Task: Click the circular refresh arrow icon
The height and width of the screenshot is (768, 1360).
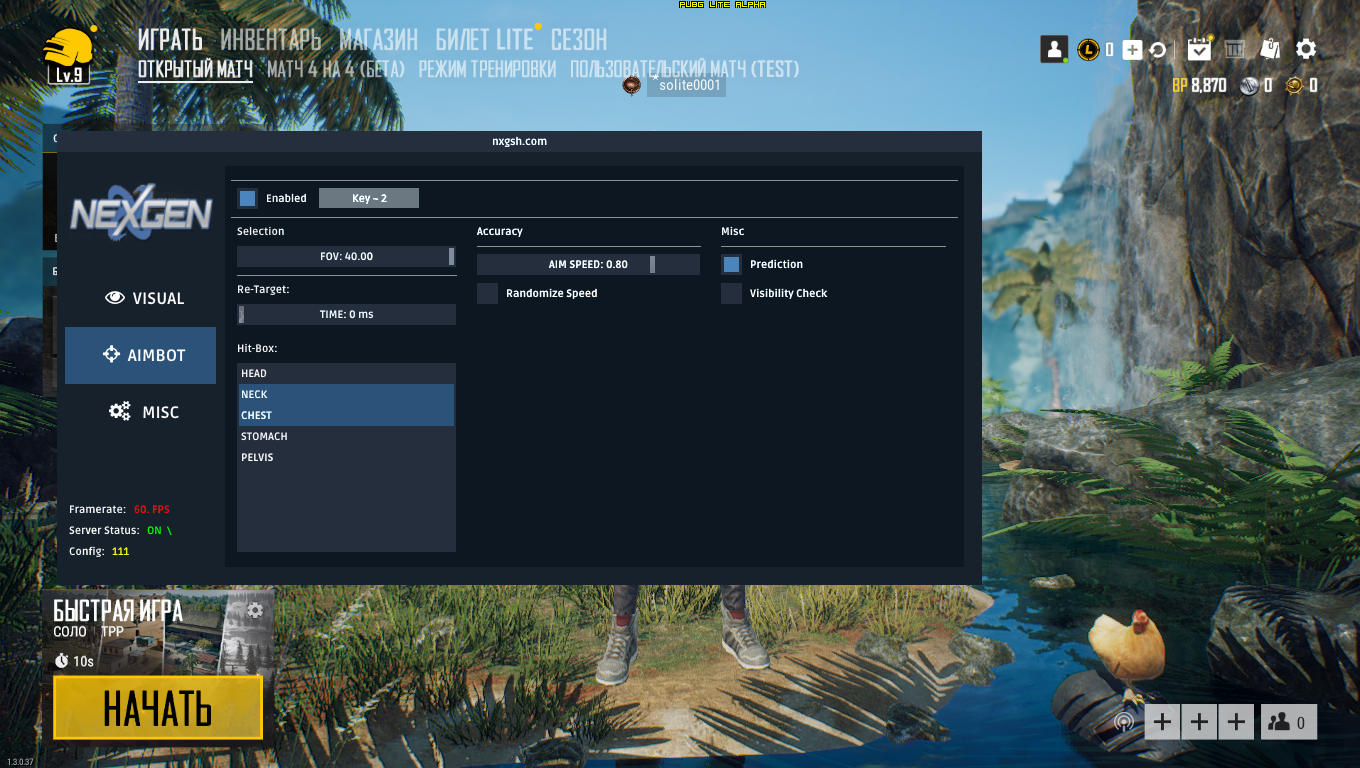Action: (1158, 50)
